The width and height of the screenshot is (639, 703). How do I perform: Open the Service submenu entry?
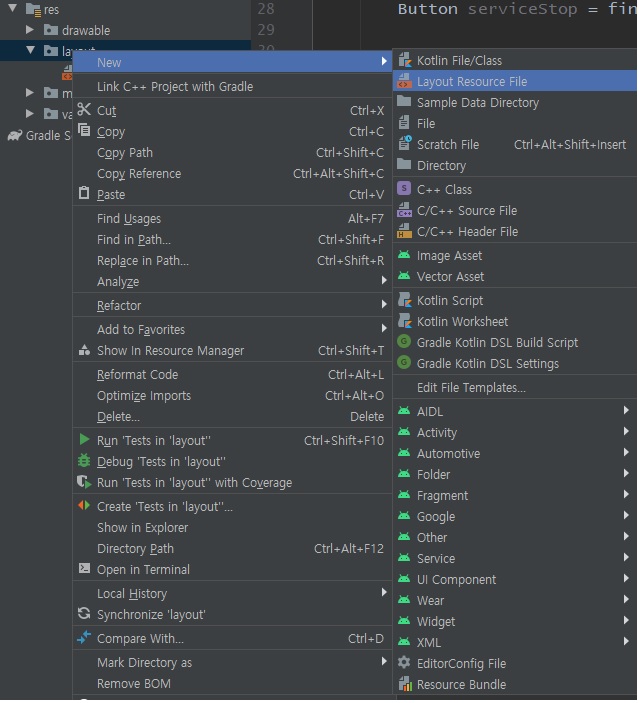pos(516,558)
